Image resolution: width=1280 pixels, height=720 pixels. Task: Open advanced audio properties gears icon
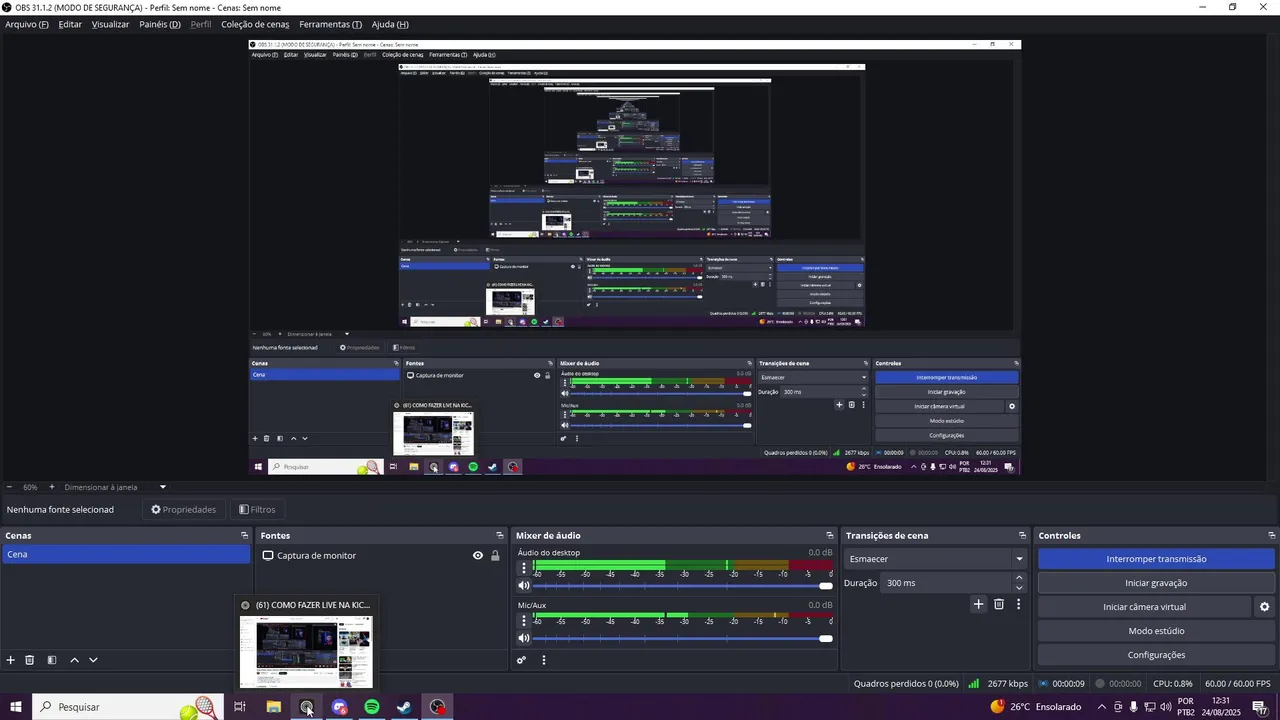point(521,660)
